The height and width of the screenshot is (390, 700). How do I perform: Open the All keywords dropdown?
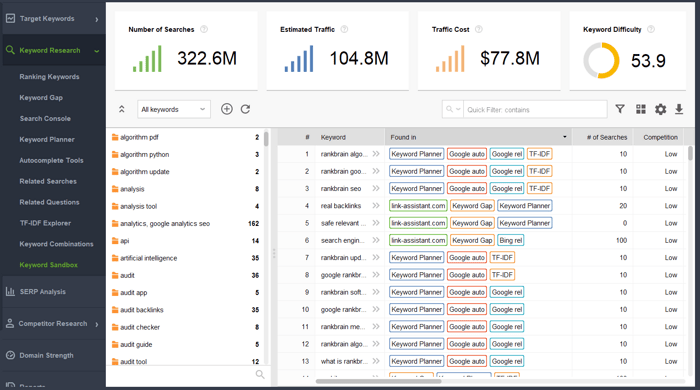174,109
